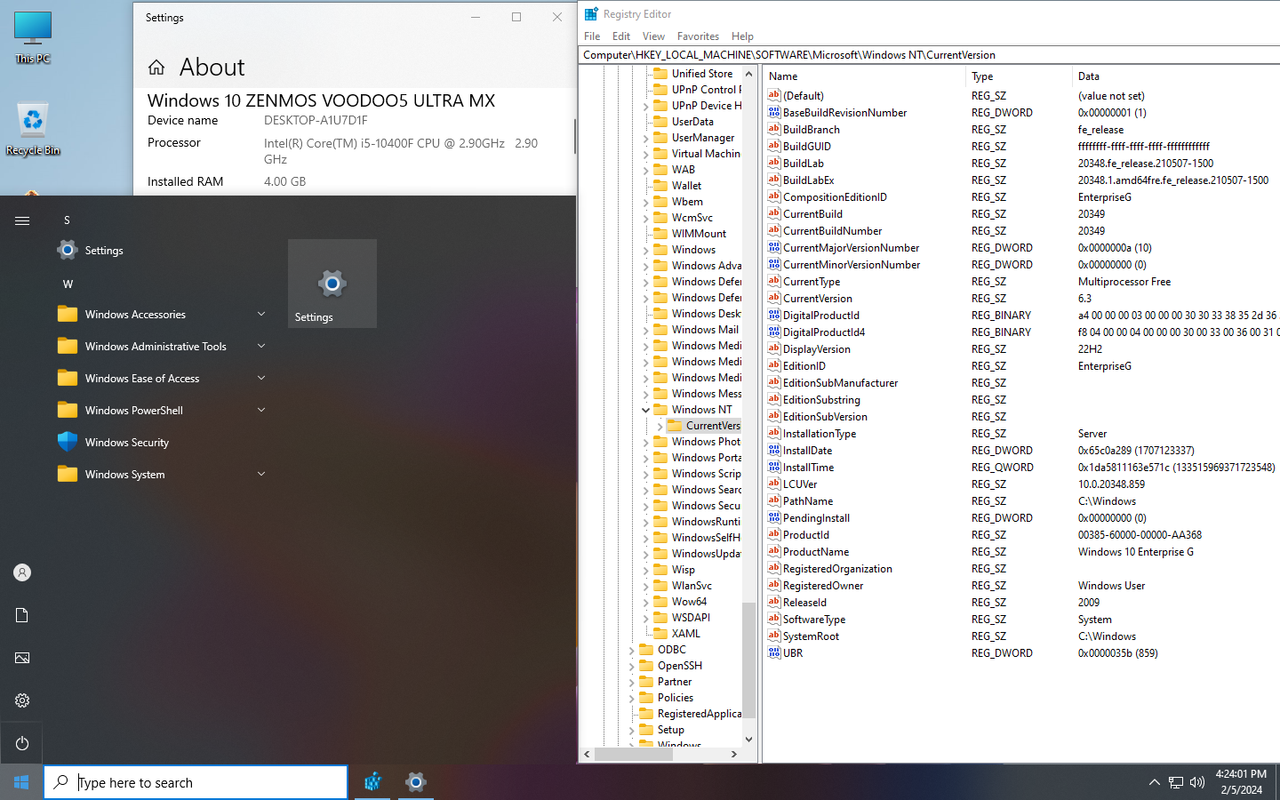The image size is (1280, 800).
Task: Click the volume speaker icon in tray
Action: click(1198, 782)
